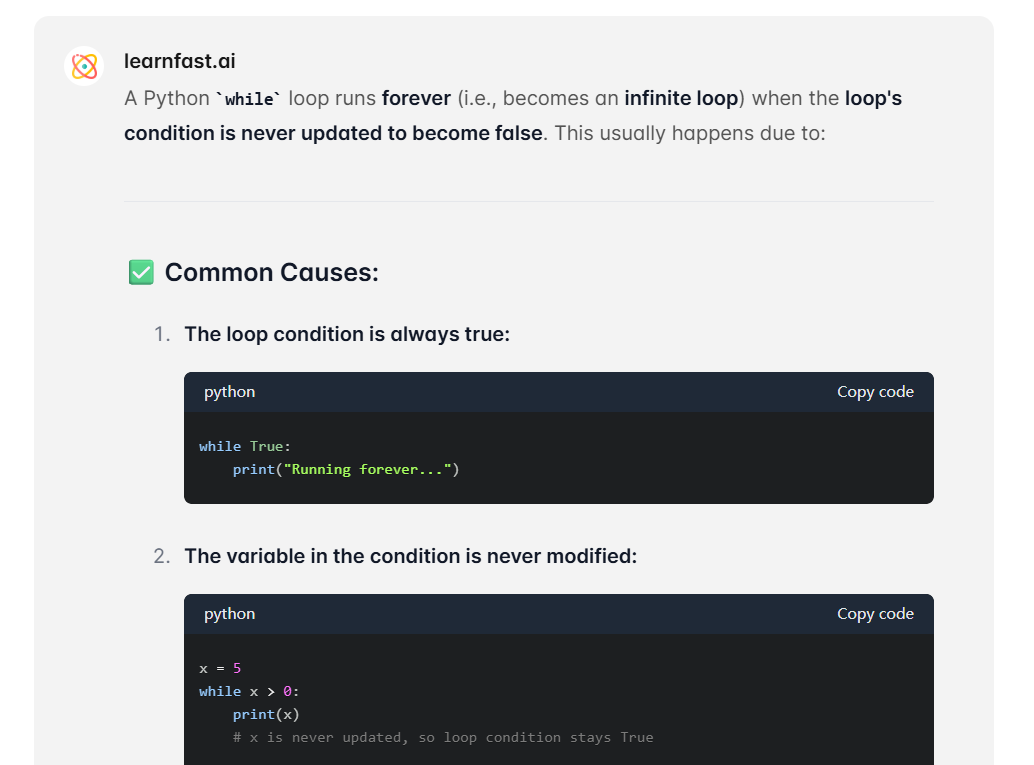The image size is (1034, 765).
Task: Click the bold word 'forever' in the intro
Action: pyautogui.click(x=416, y=98)
